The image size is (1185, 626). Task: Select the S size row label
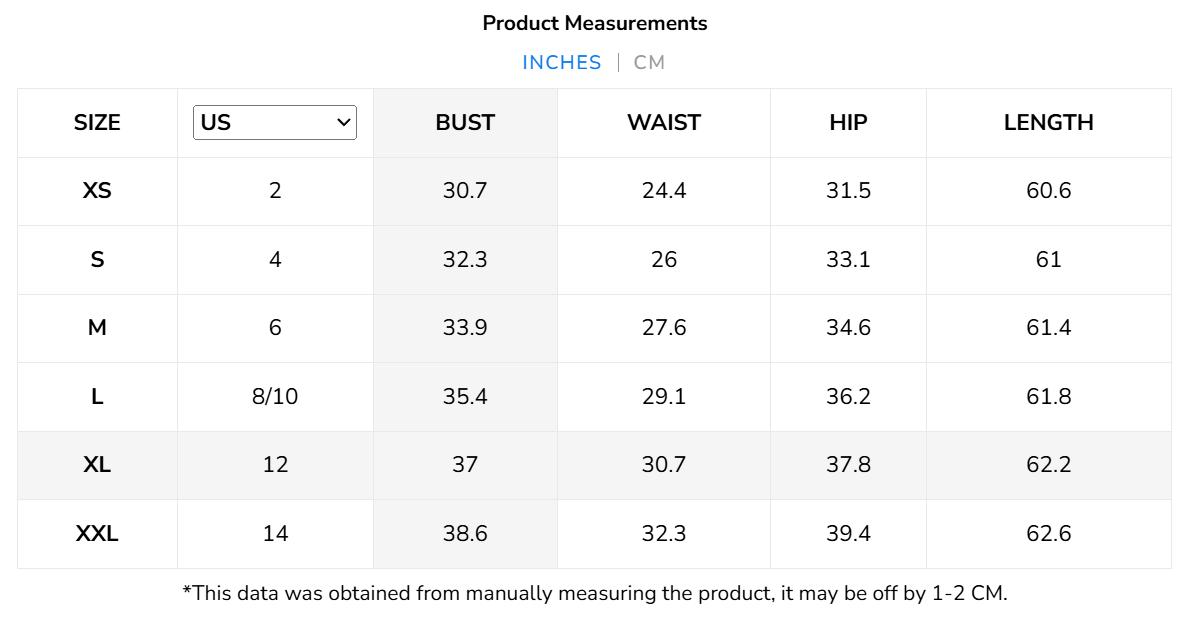pos(97,260)
